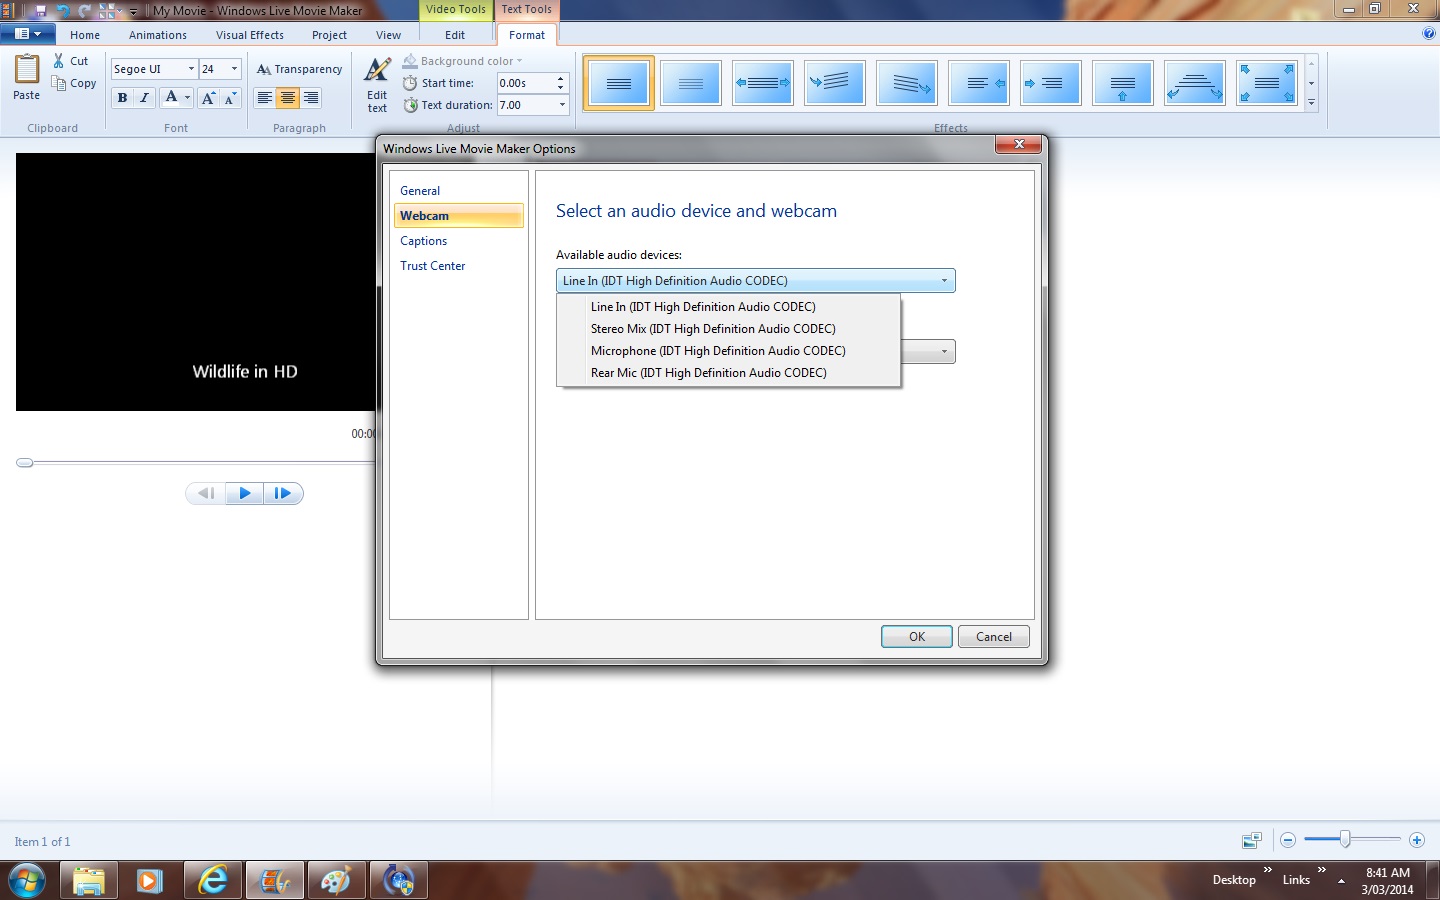Open Internet Explorer from the taskbar
The width and height of the screenshot is (1440, 900).
(213, 881)
